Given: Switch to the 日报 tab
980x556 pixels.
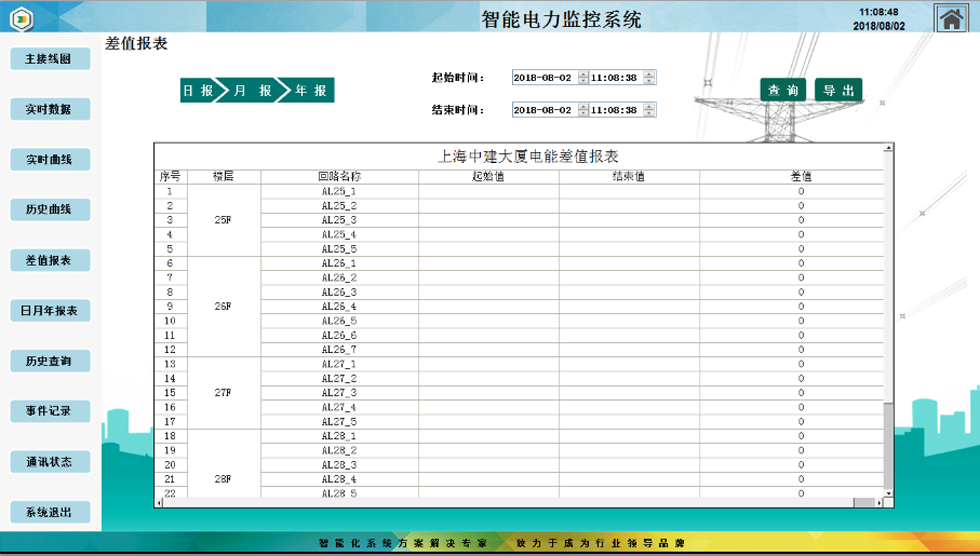Looking at the screenshot, I should [198, 91].
